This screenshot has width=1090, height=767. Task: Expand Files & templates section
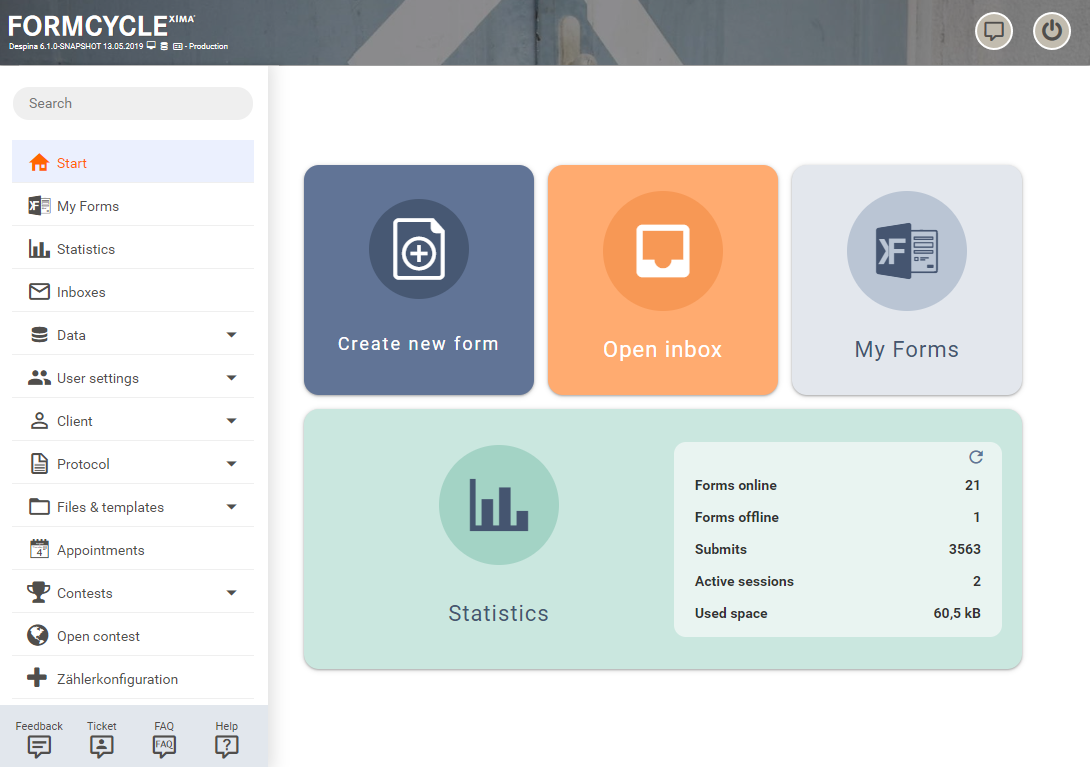coord(231,507)
